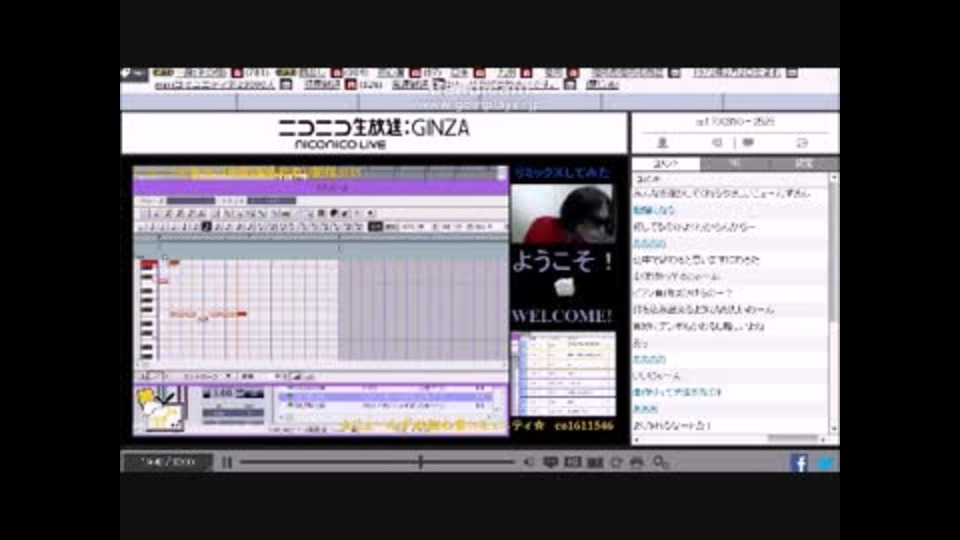960x540 pixels.
Task: Click the comment column header in list
Action: [x=730, y=179]
